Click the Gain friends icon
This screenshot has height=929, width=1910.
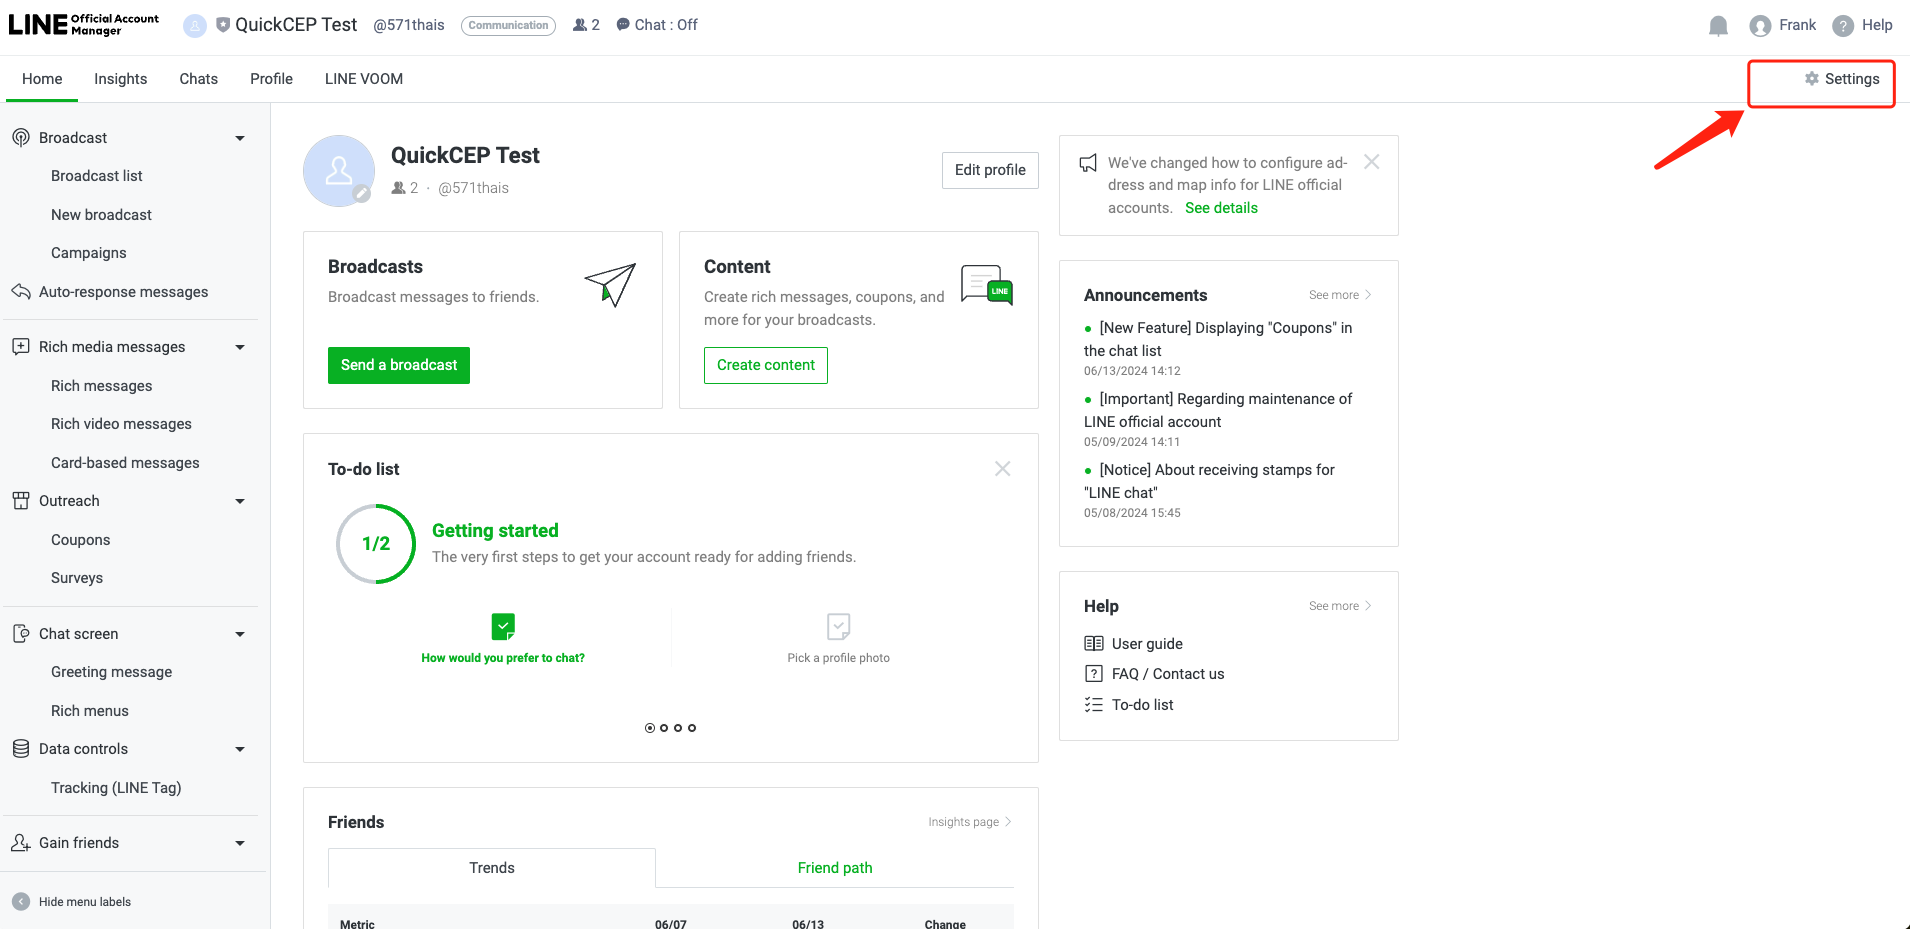point(21,843)
